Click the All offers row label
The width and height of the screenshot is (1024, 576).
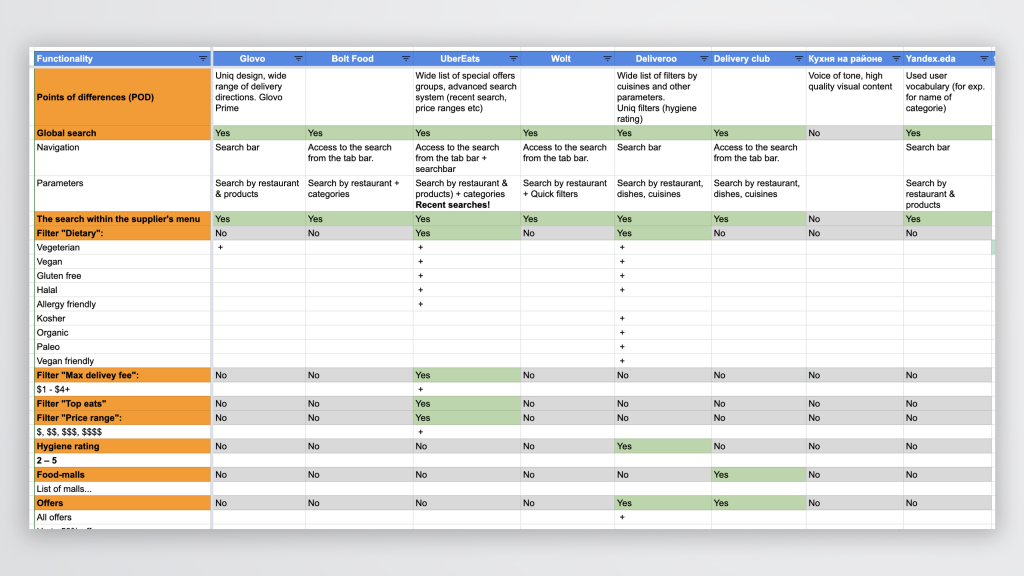click(122, 517)
